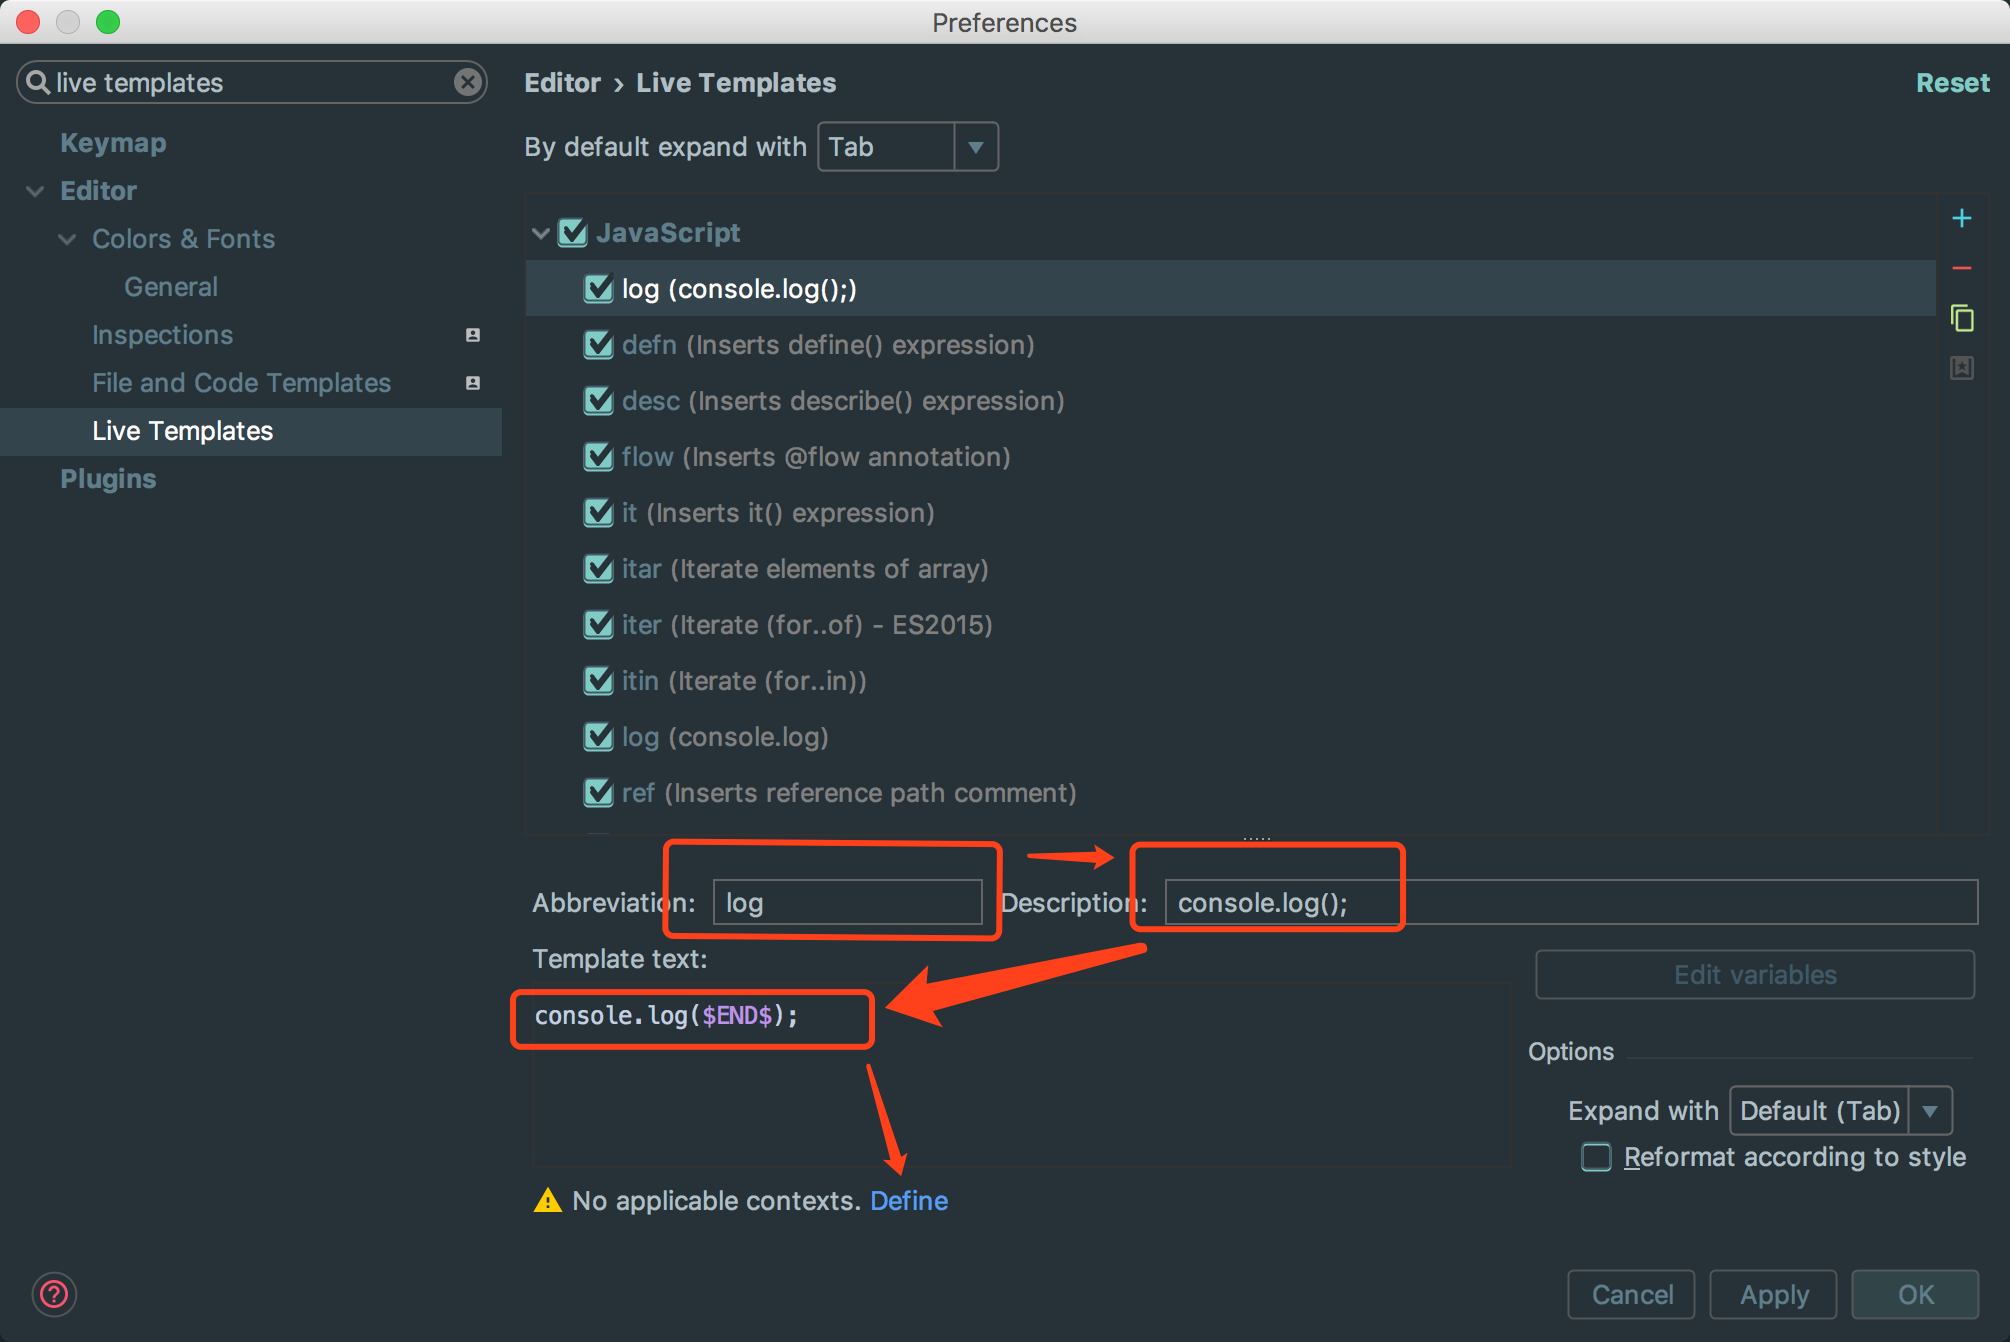Viewport: 2010px width, 1342px height.
Task: Click Reset link at top right
Action: coord(1952,83)
